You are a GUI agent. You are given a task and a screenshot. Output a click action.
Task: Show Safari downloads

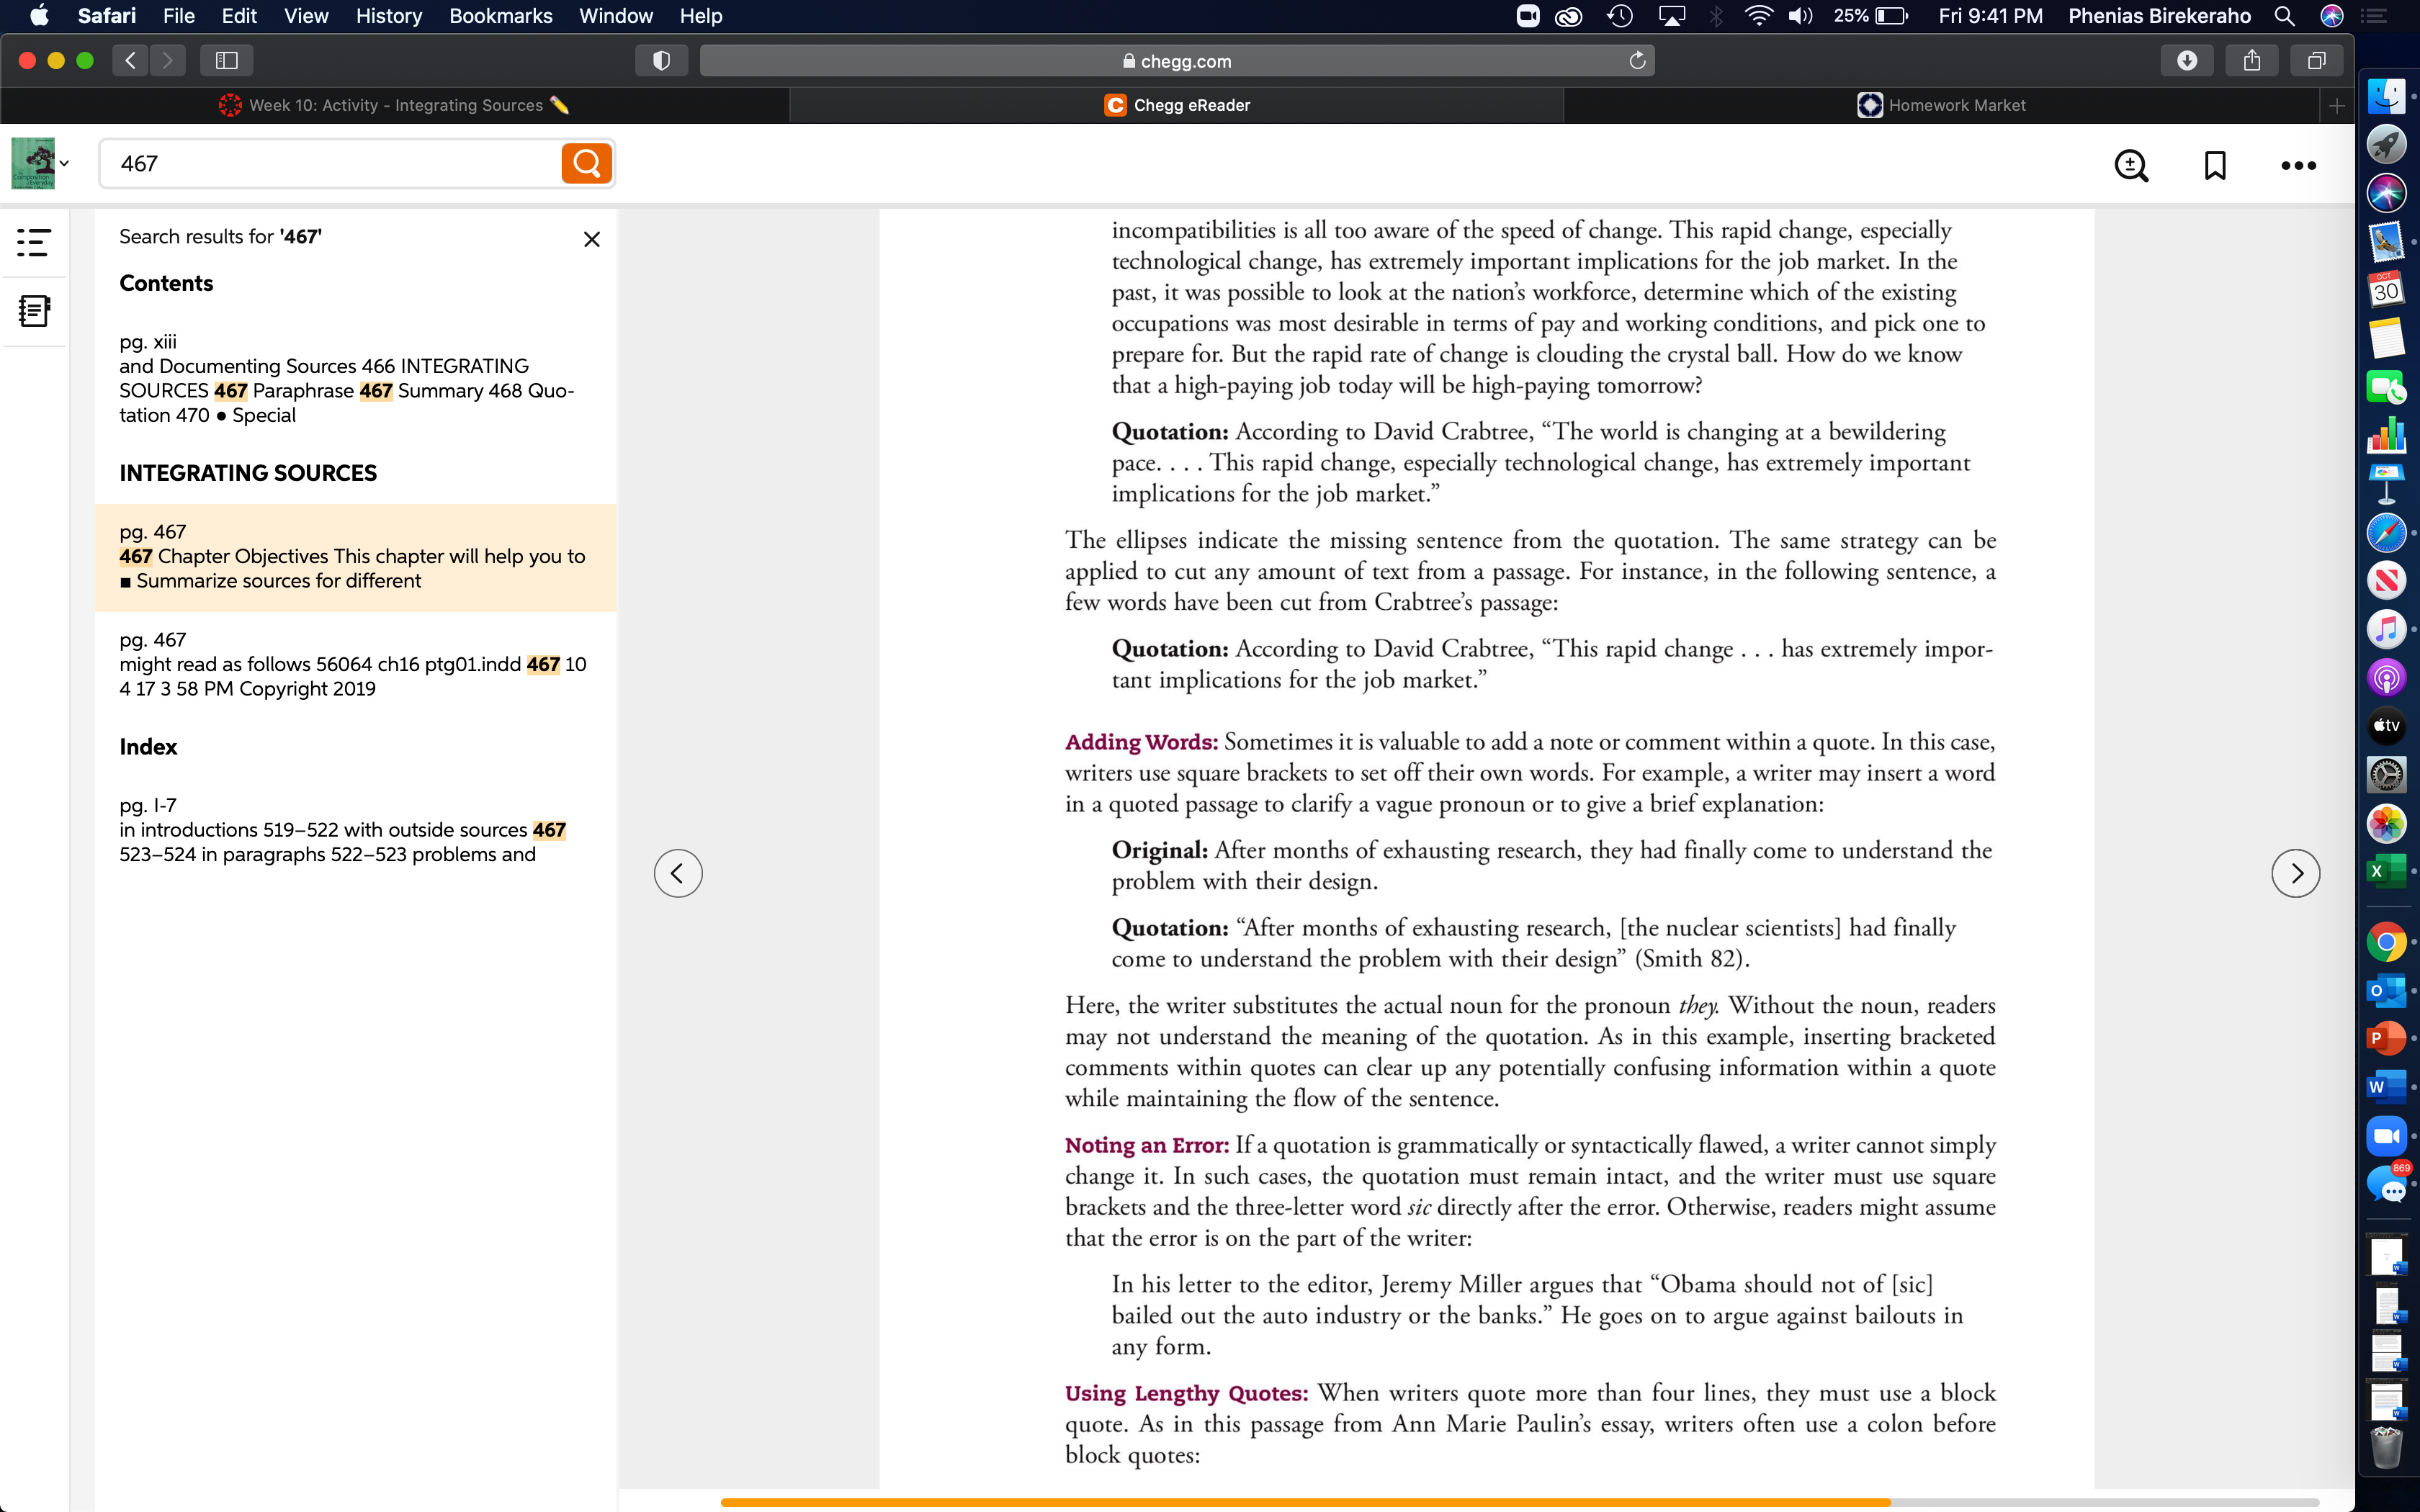[2187, 61]
